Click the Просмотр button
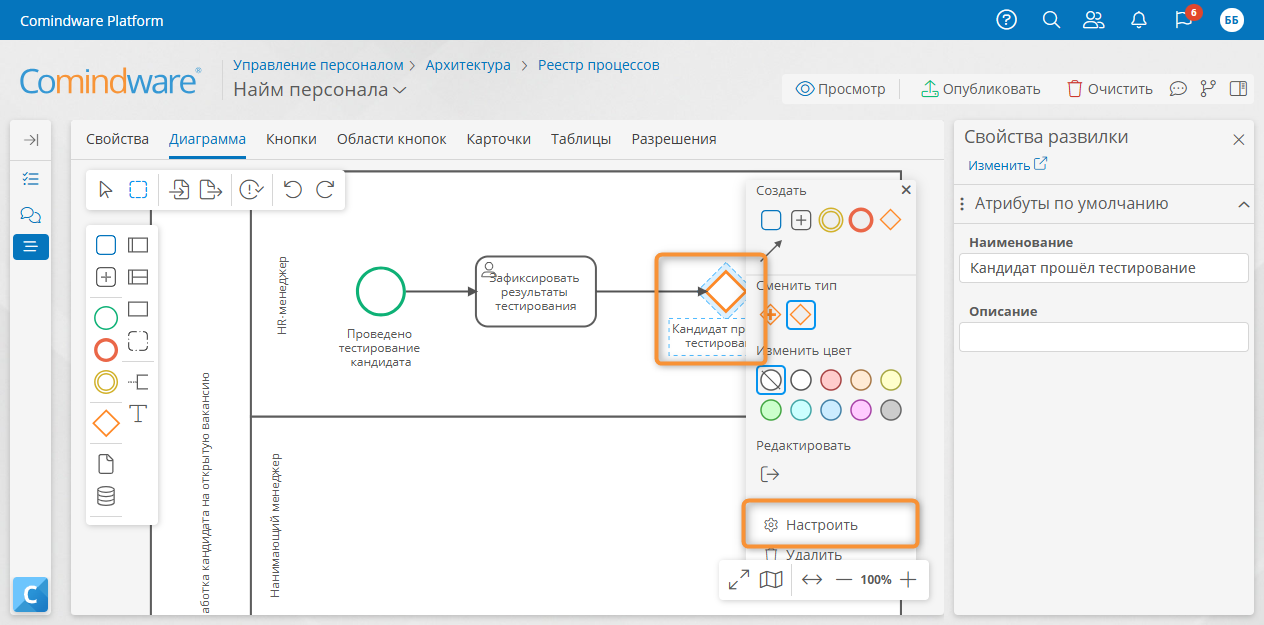1264x625 pixels. (x=841, y=89)
